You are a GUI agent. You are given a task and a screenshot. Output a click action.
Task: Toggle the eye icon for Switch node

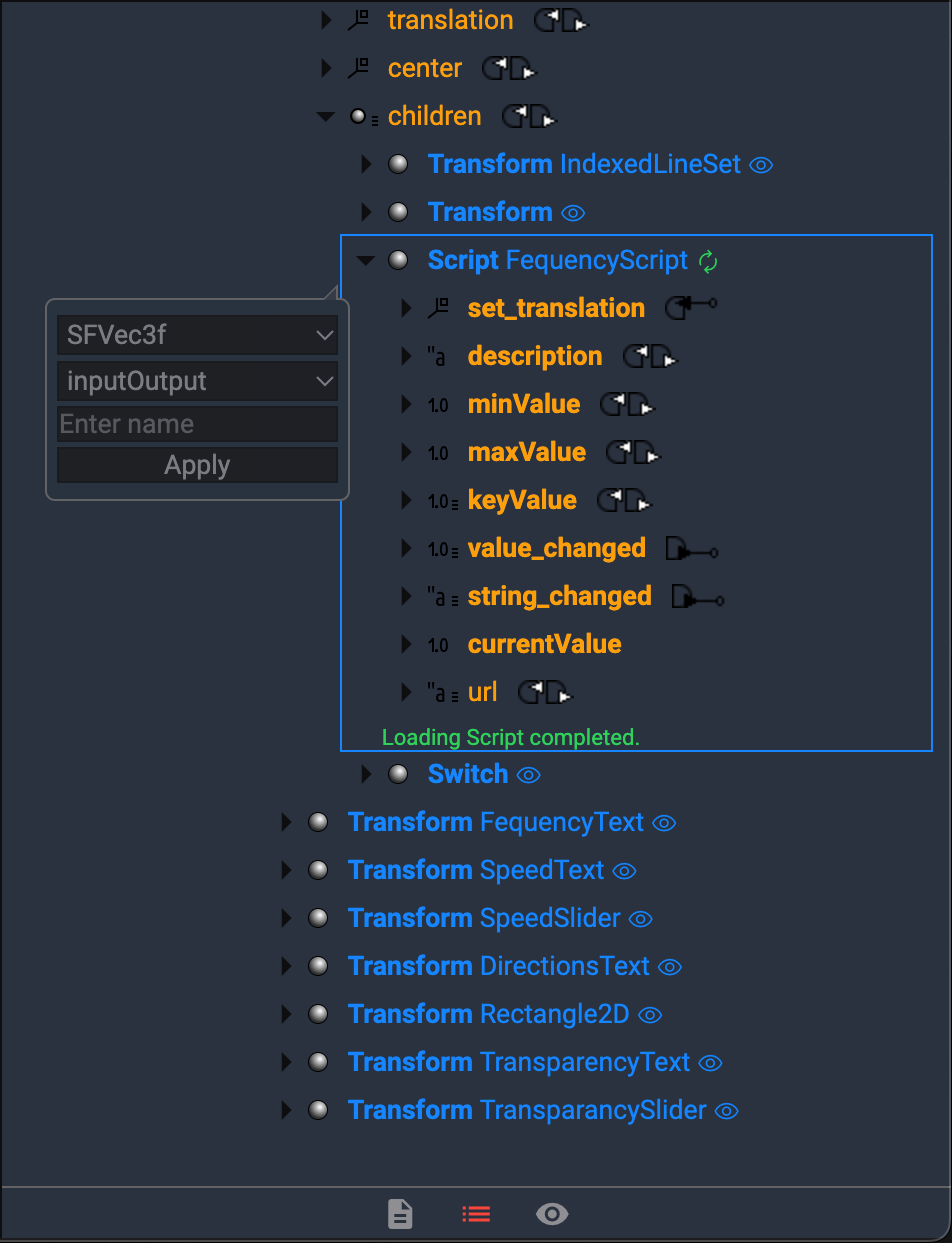[x=529, y=775]
